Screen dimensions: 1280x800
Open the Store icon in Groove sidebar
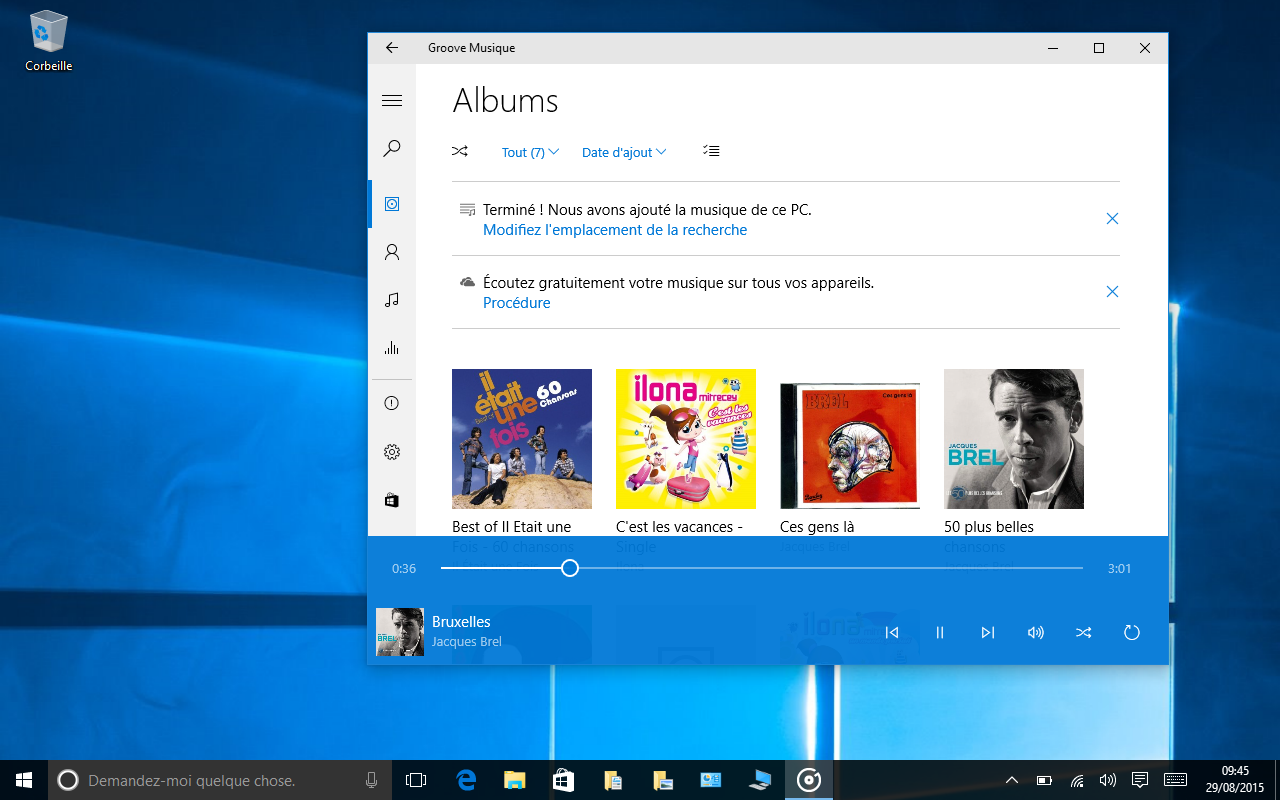tap(392, 500)
